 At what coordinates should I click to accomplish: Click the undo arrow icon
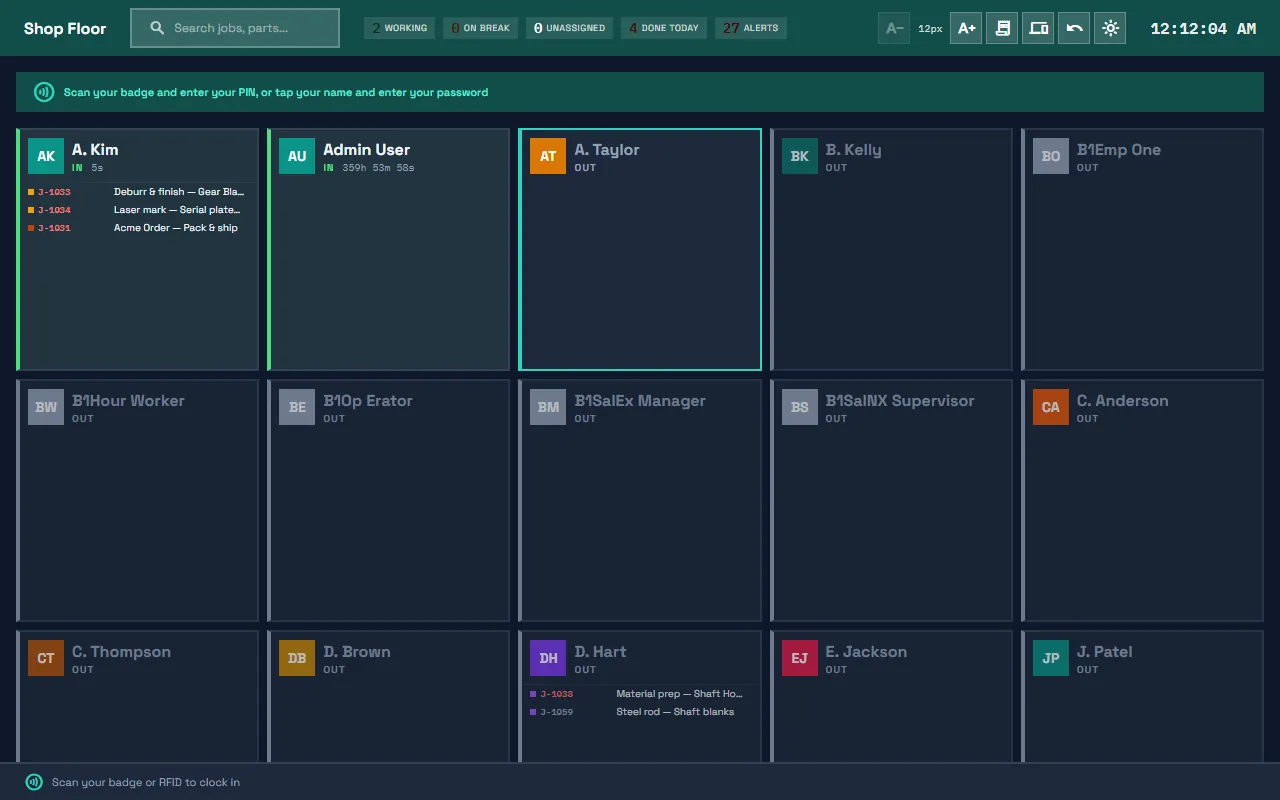point(1074,28)
